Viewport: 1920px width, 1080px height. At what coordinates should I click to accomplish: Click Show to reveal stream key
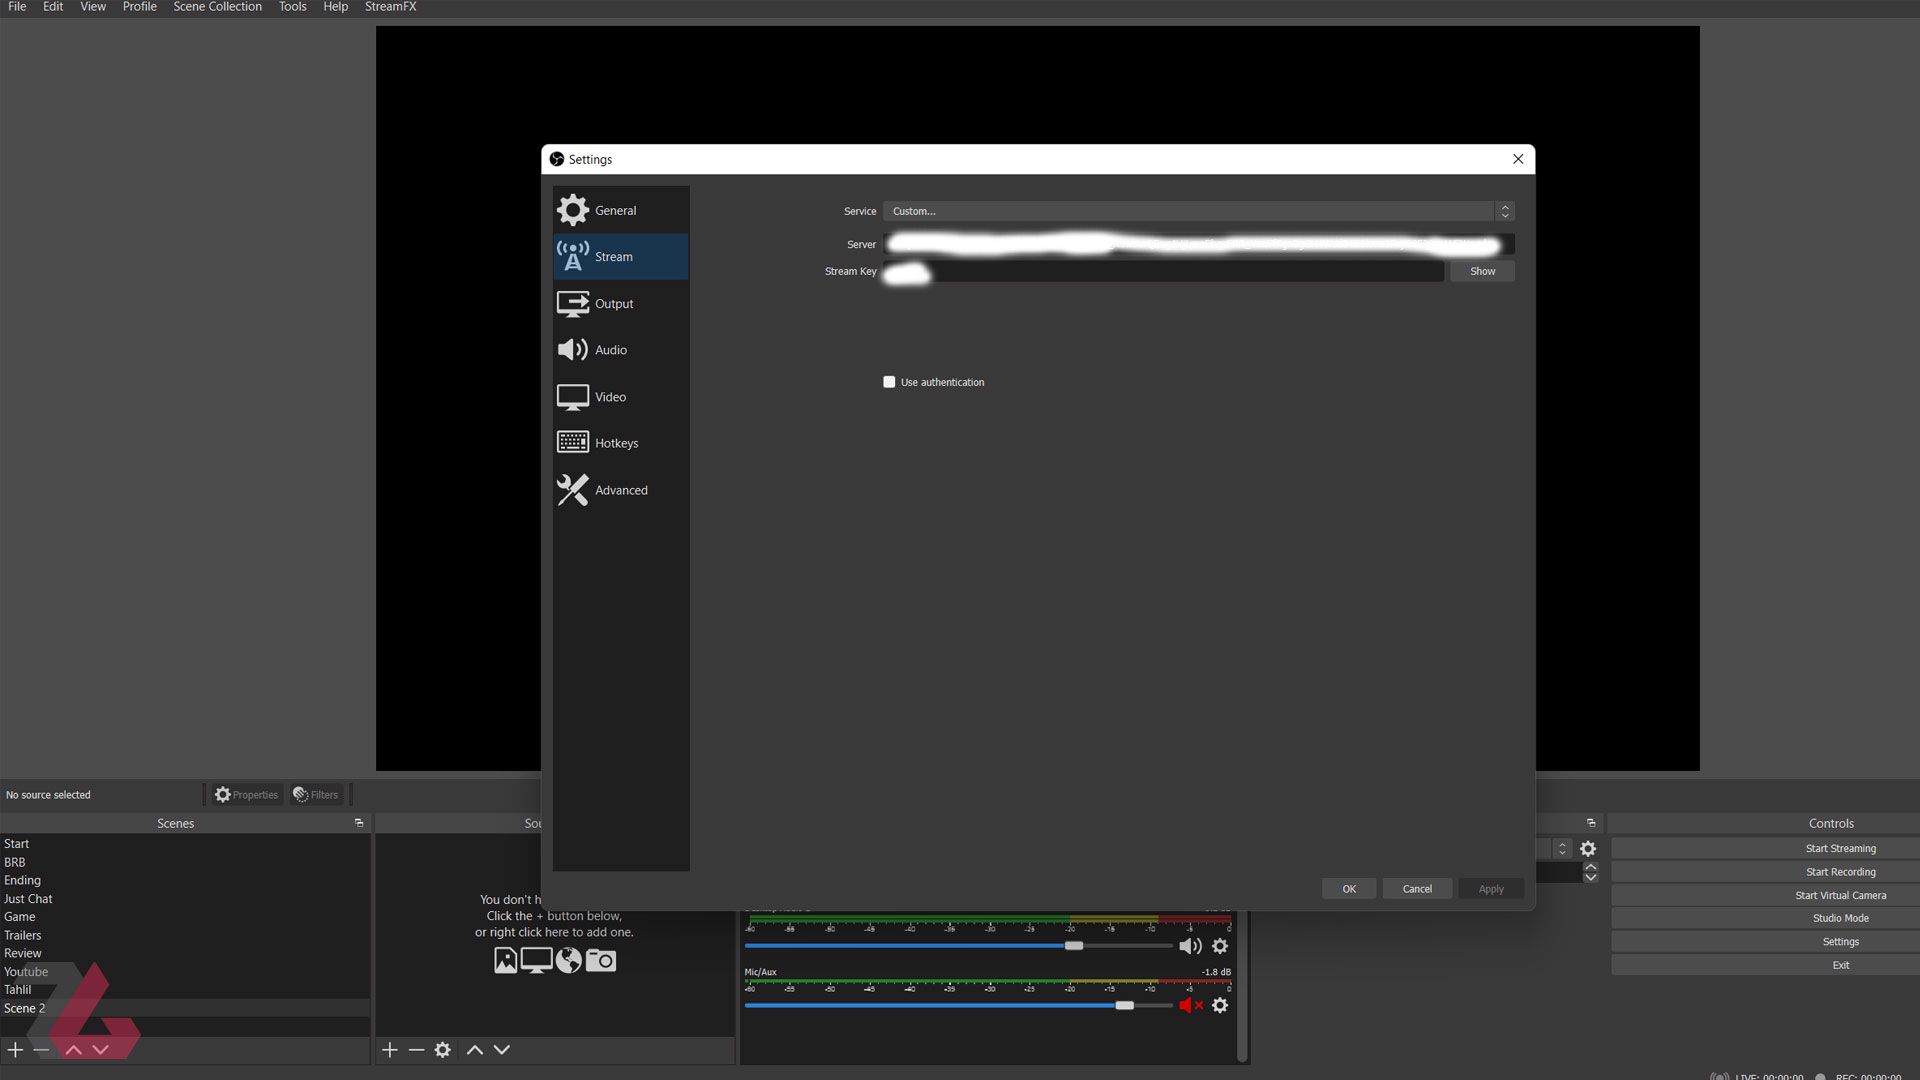click(x=1482, y=270)
